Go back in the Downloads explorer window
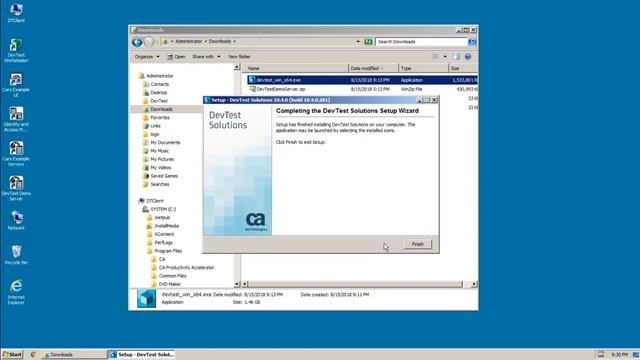The width and height of the screenshot is (640, 360). coord(137,42)
